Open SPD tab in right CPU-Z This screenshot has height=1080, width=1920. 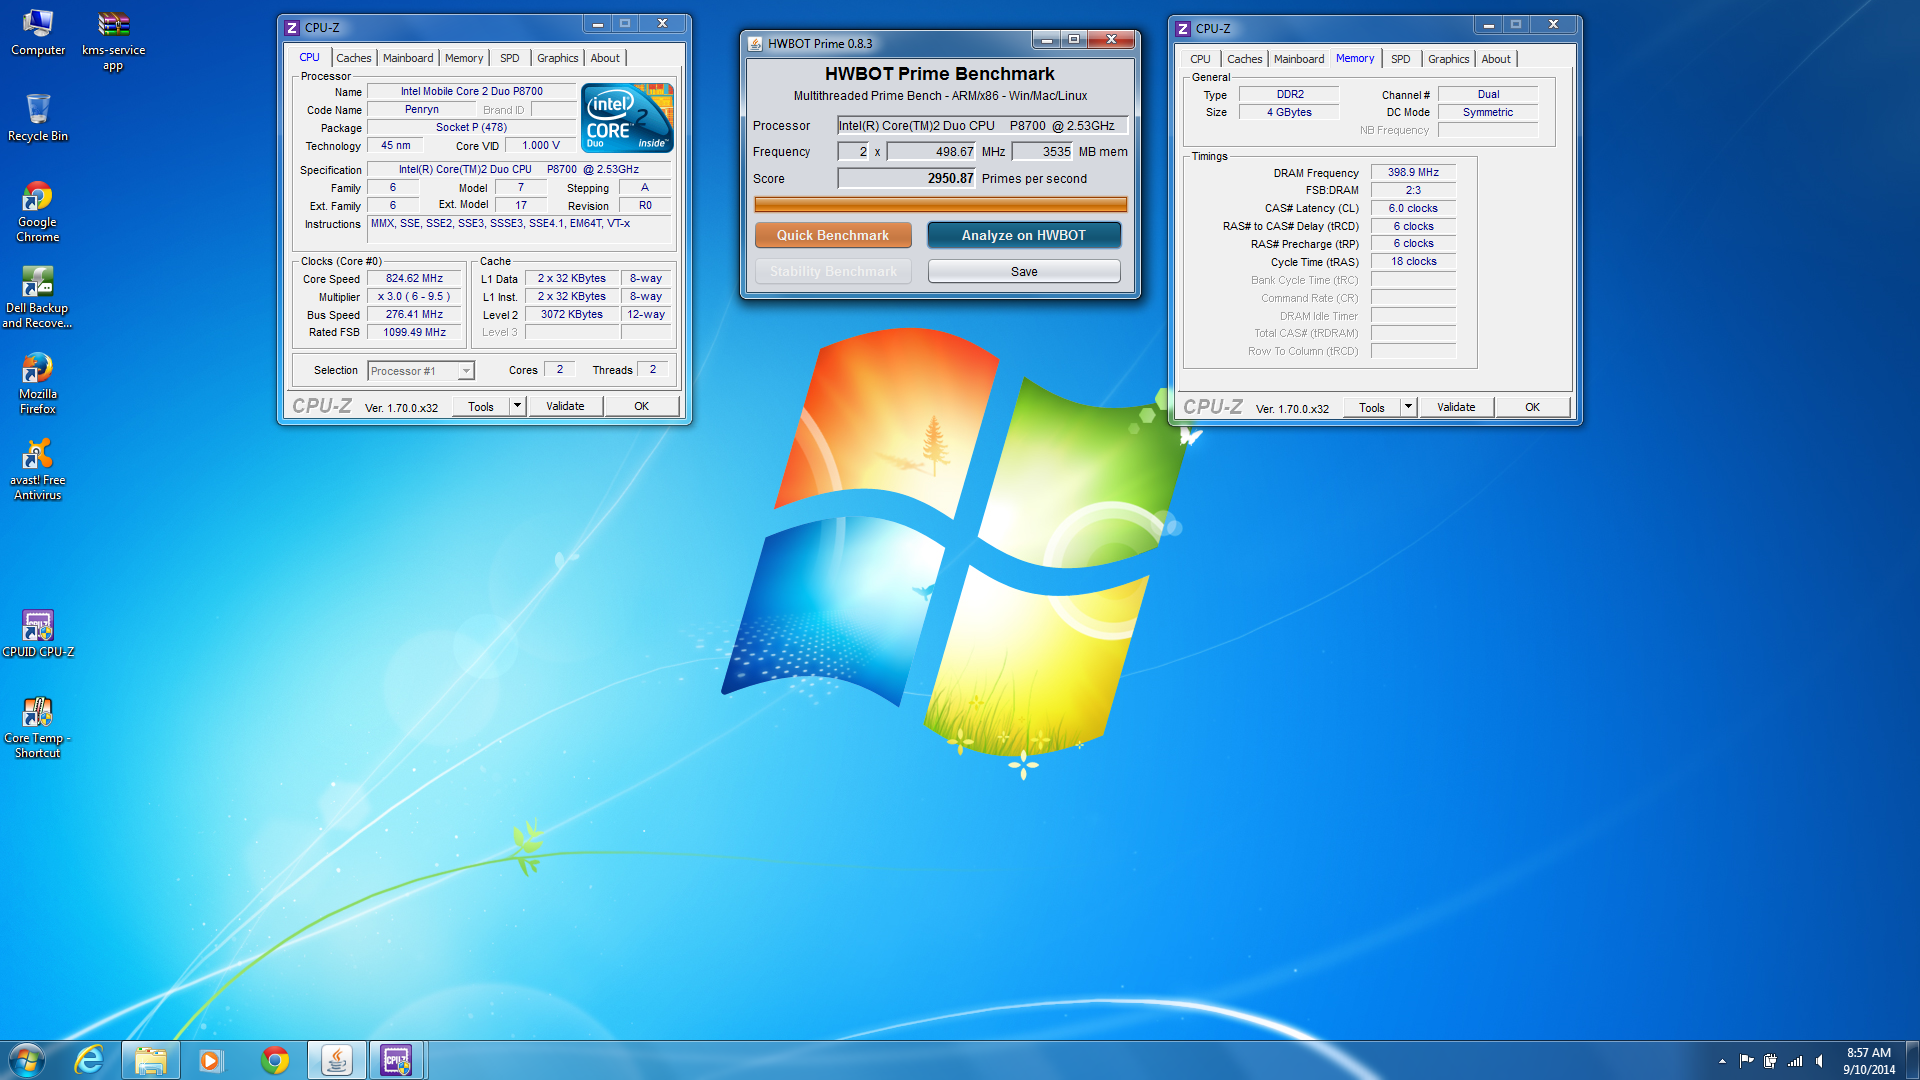tap(1400, 59)
